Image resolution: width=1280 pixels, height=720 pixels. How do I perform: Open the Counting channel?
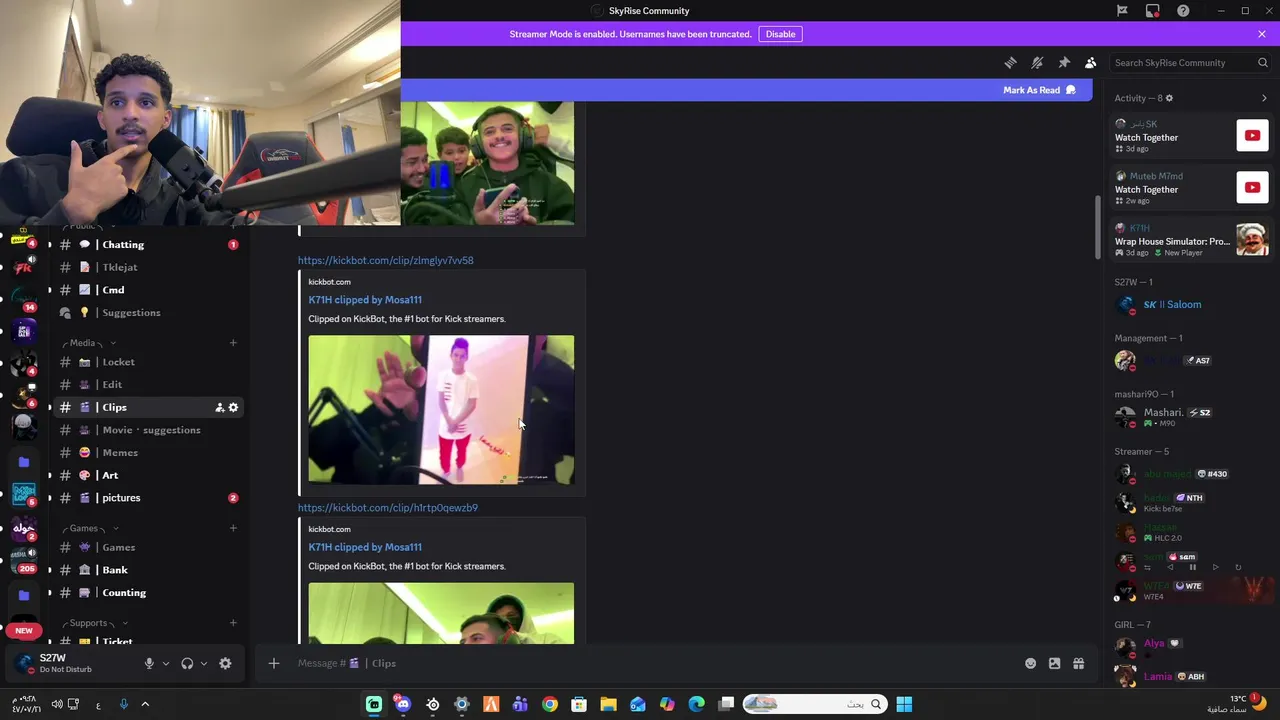coord(148,592)
